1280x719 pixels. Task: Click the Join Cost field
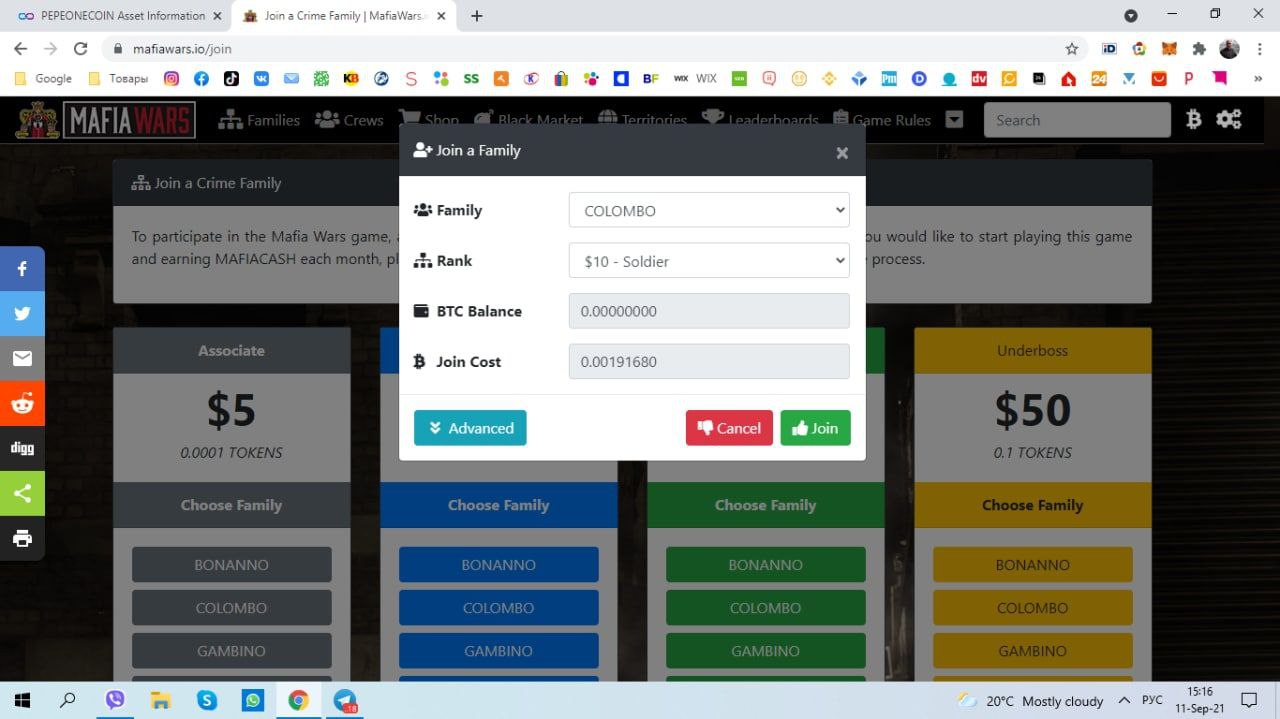[709, 361]
